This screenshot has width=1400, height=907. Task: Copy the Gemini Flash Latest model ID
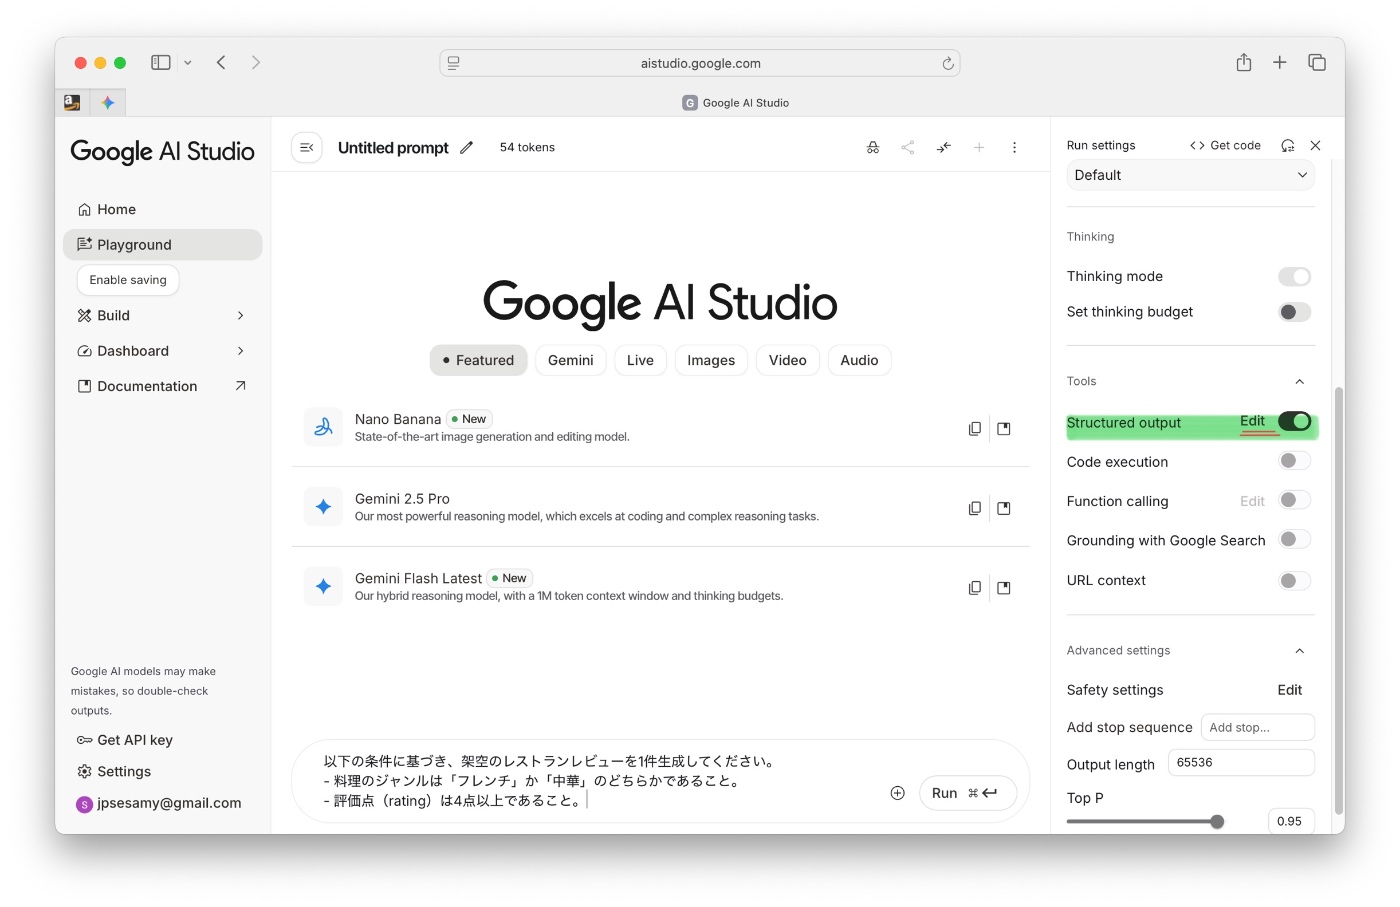coord(975,588)
